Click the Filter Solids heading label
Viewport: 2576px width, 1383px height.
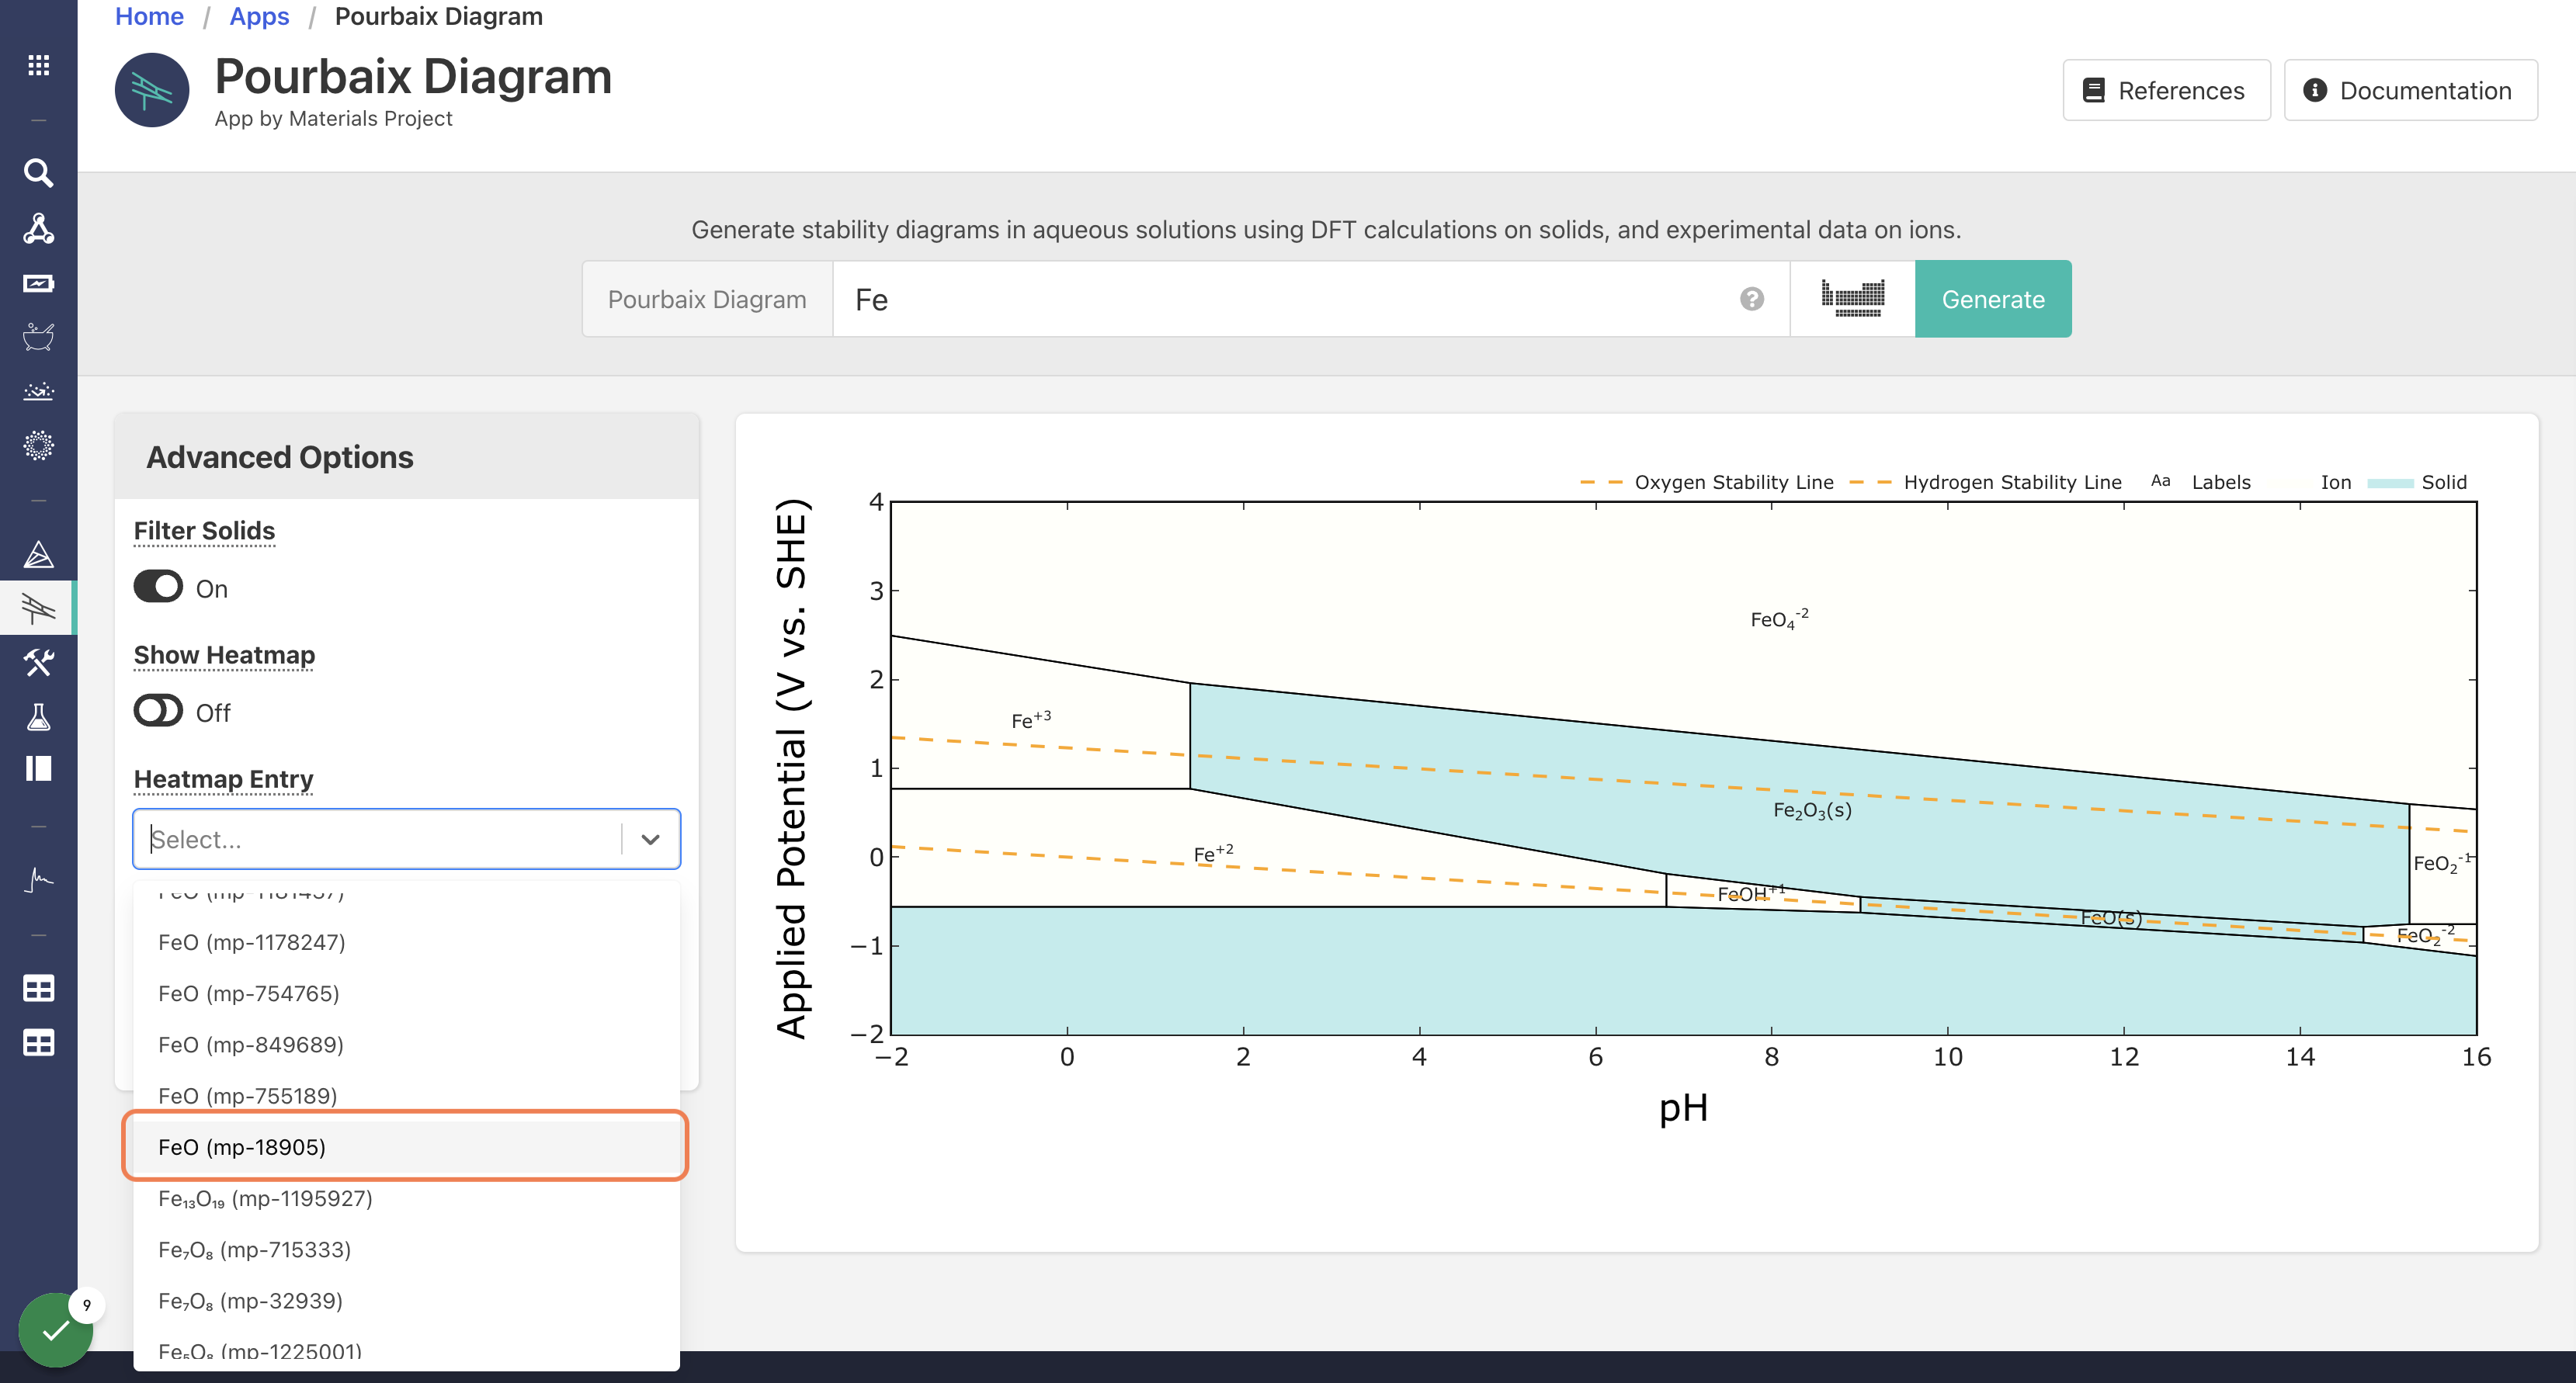[x=204, y=530]
